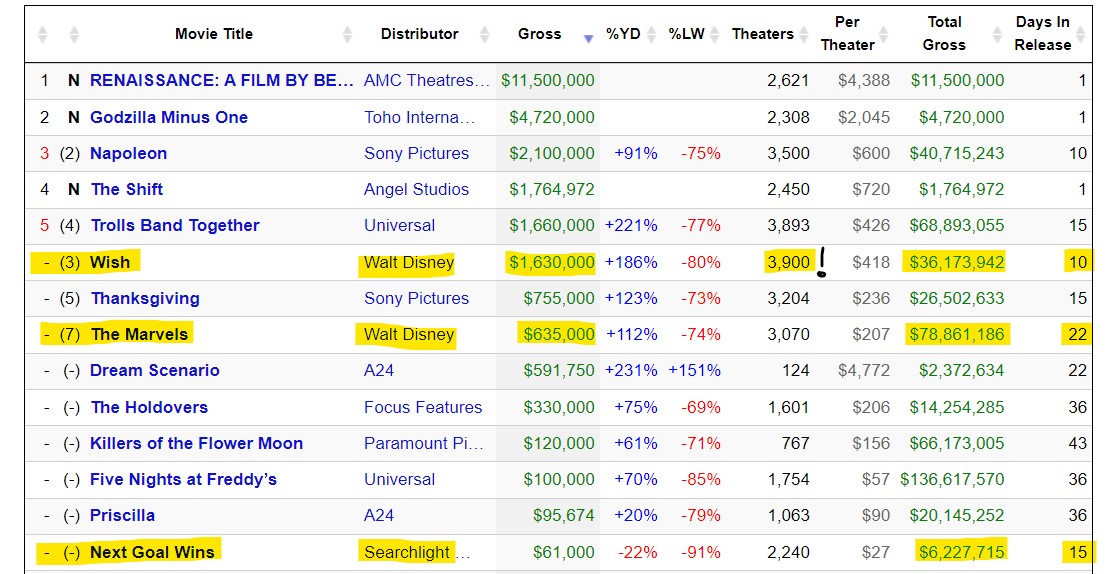The image size is (1106, 574).
Task: Click Focus Features distributor link
Action: pyautogui.click(x=423, y=407)
